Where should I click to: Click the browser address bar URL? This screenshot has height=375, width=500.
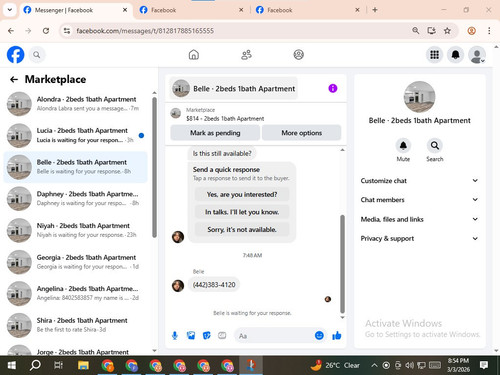145,31
